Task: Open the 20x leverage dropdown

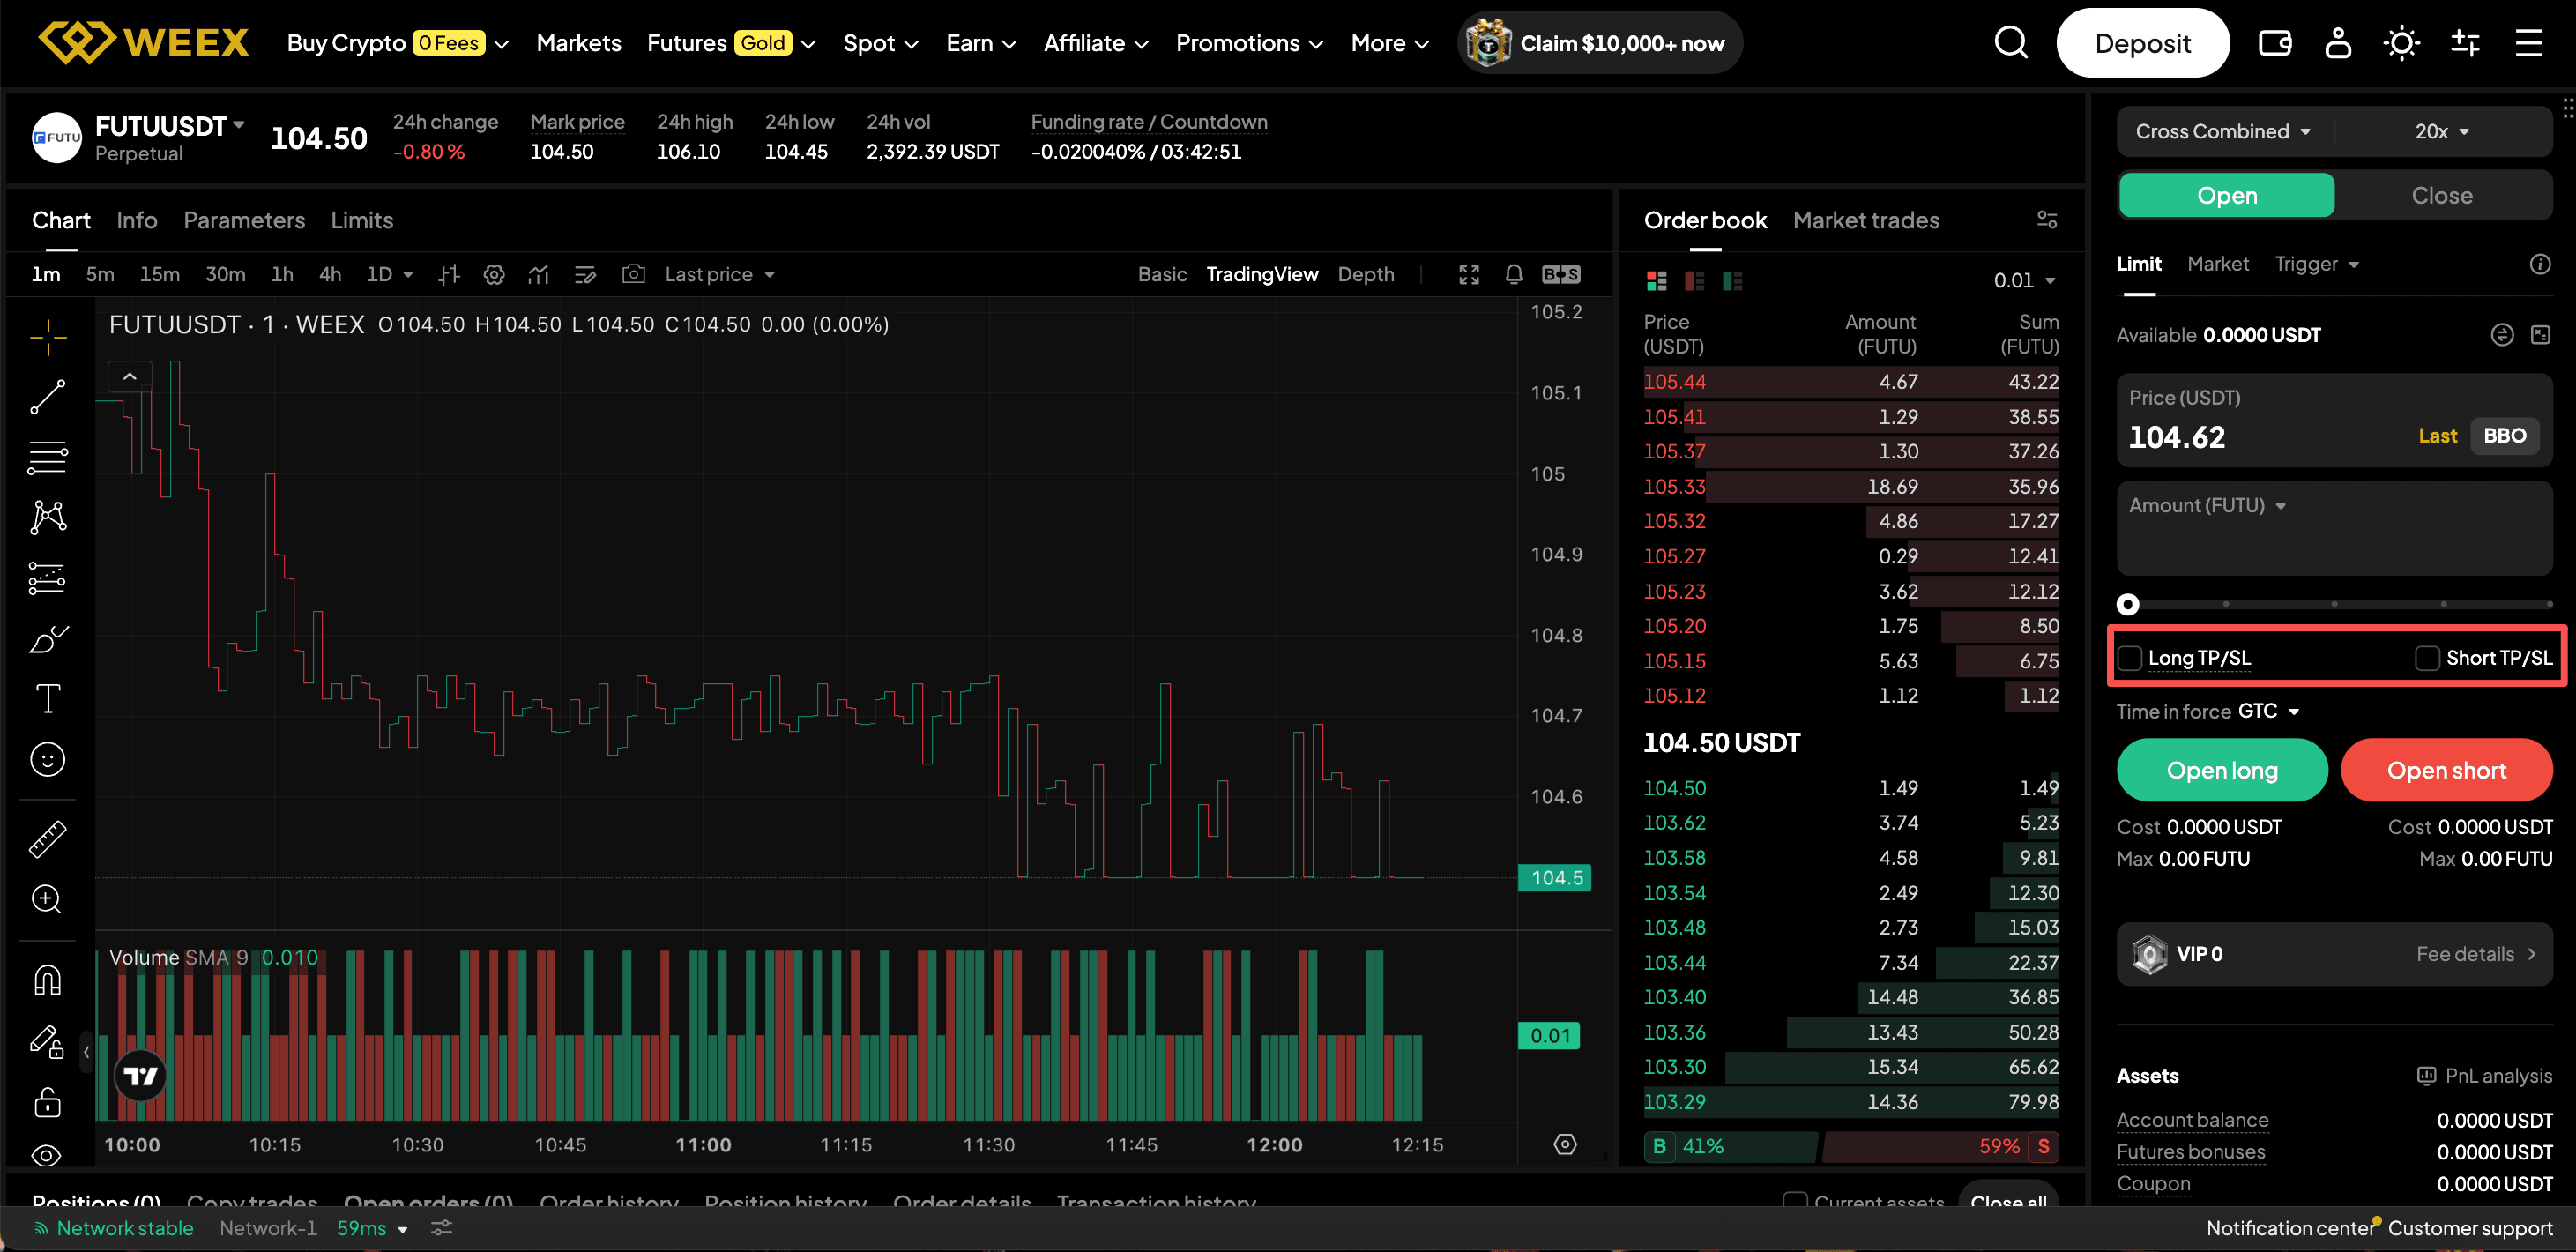Action: (x=2441, y=131)
